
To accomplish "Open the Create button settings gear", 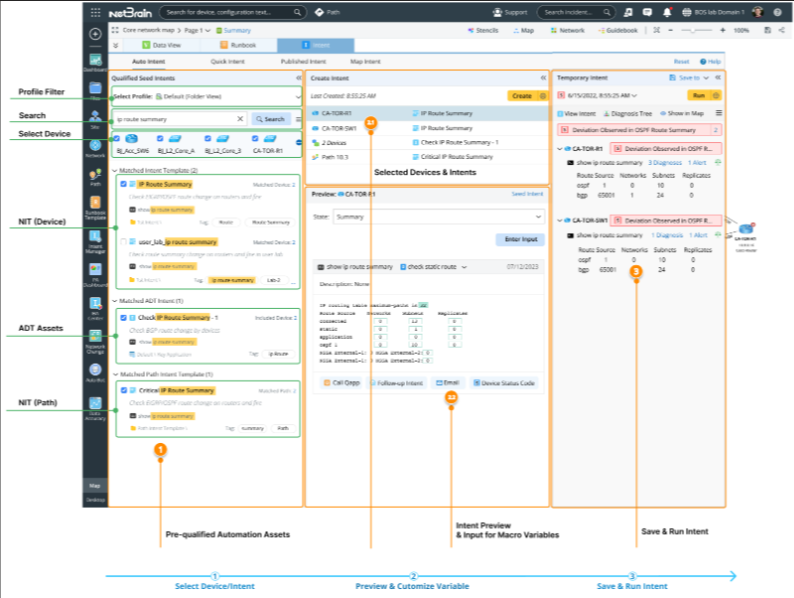I will (x=543, y=96).
